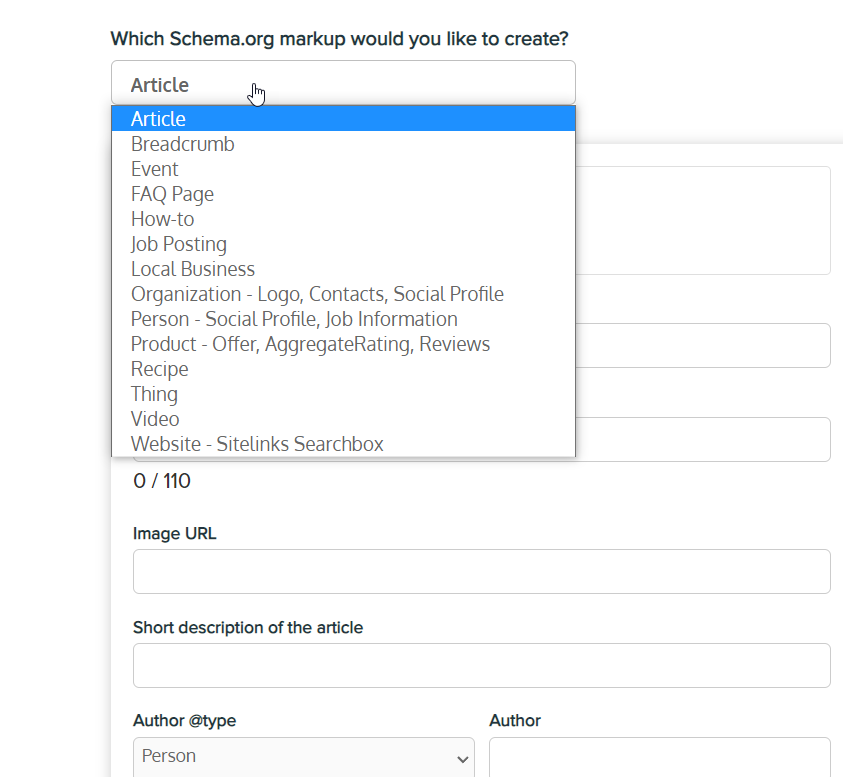Choose Website - Sitelinks Searchbox option
Screen dimensions: 843x777
click(257, 444)
